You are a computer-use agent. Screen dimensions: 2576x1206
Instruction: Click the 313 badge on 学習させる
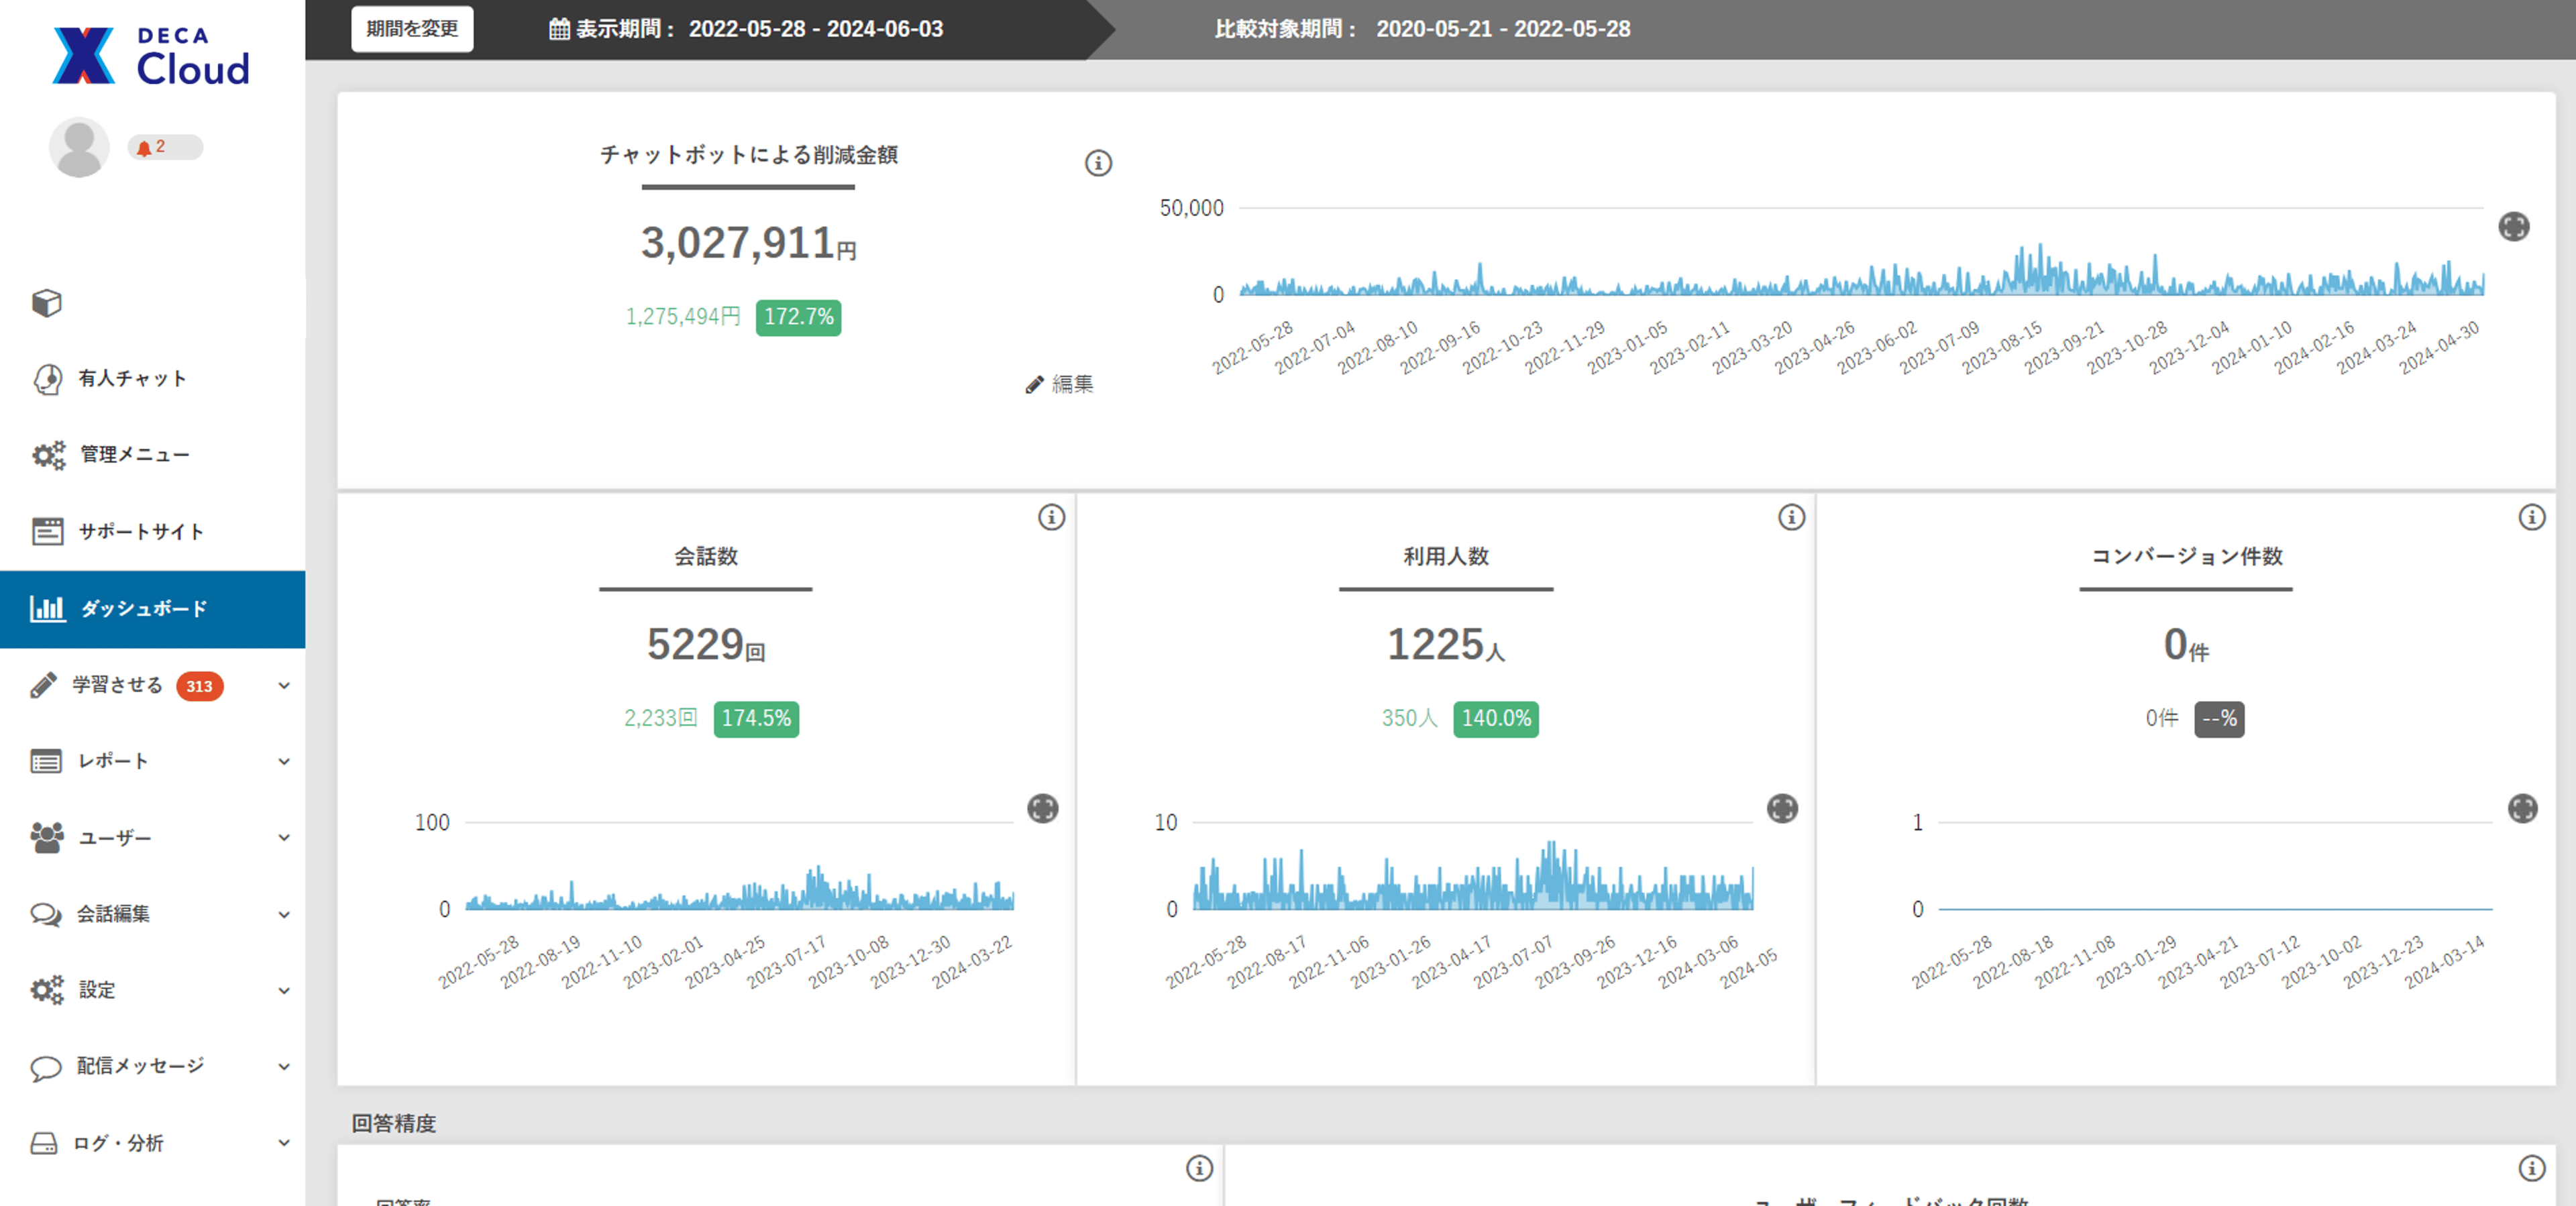tap(199, 686)
